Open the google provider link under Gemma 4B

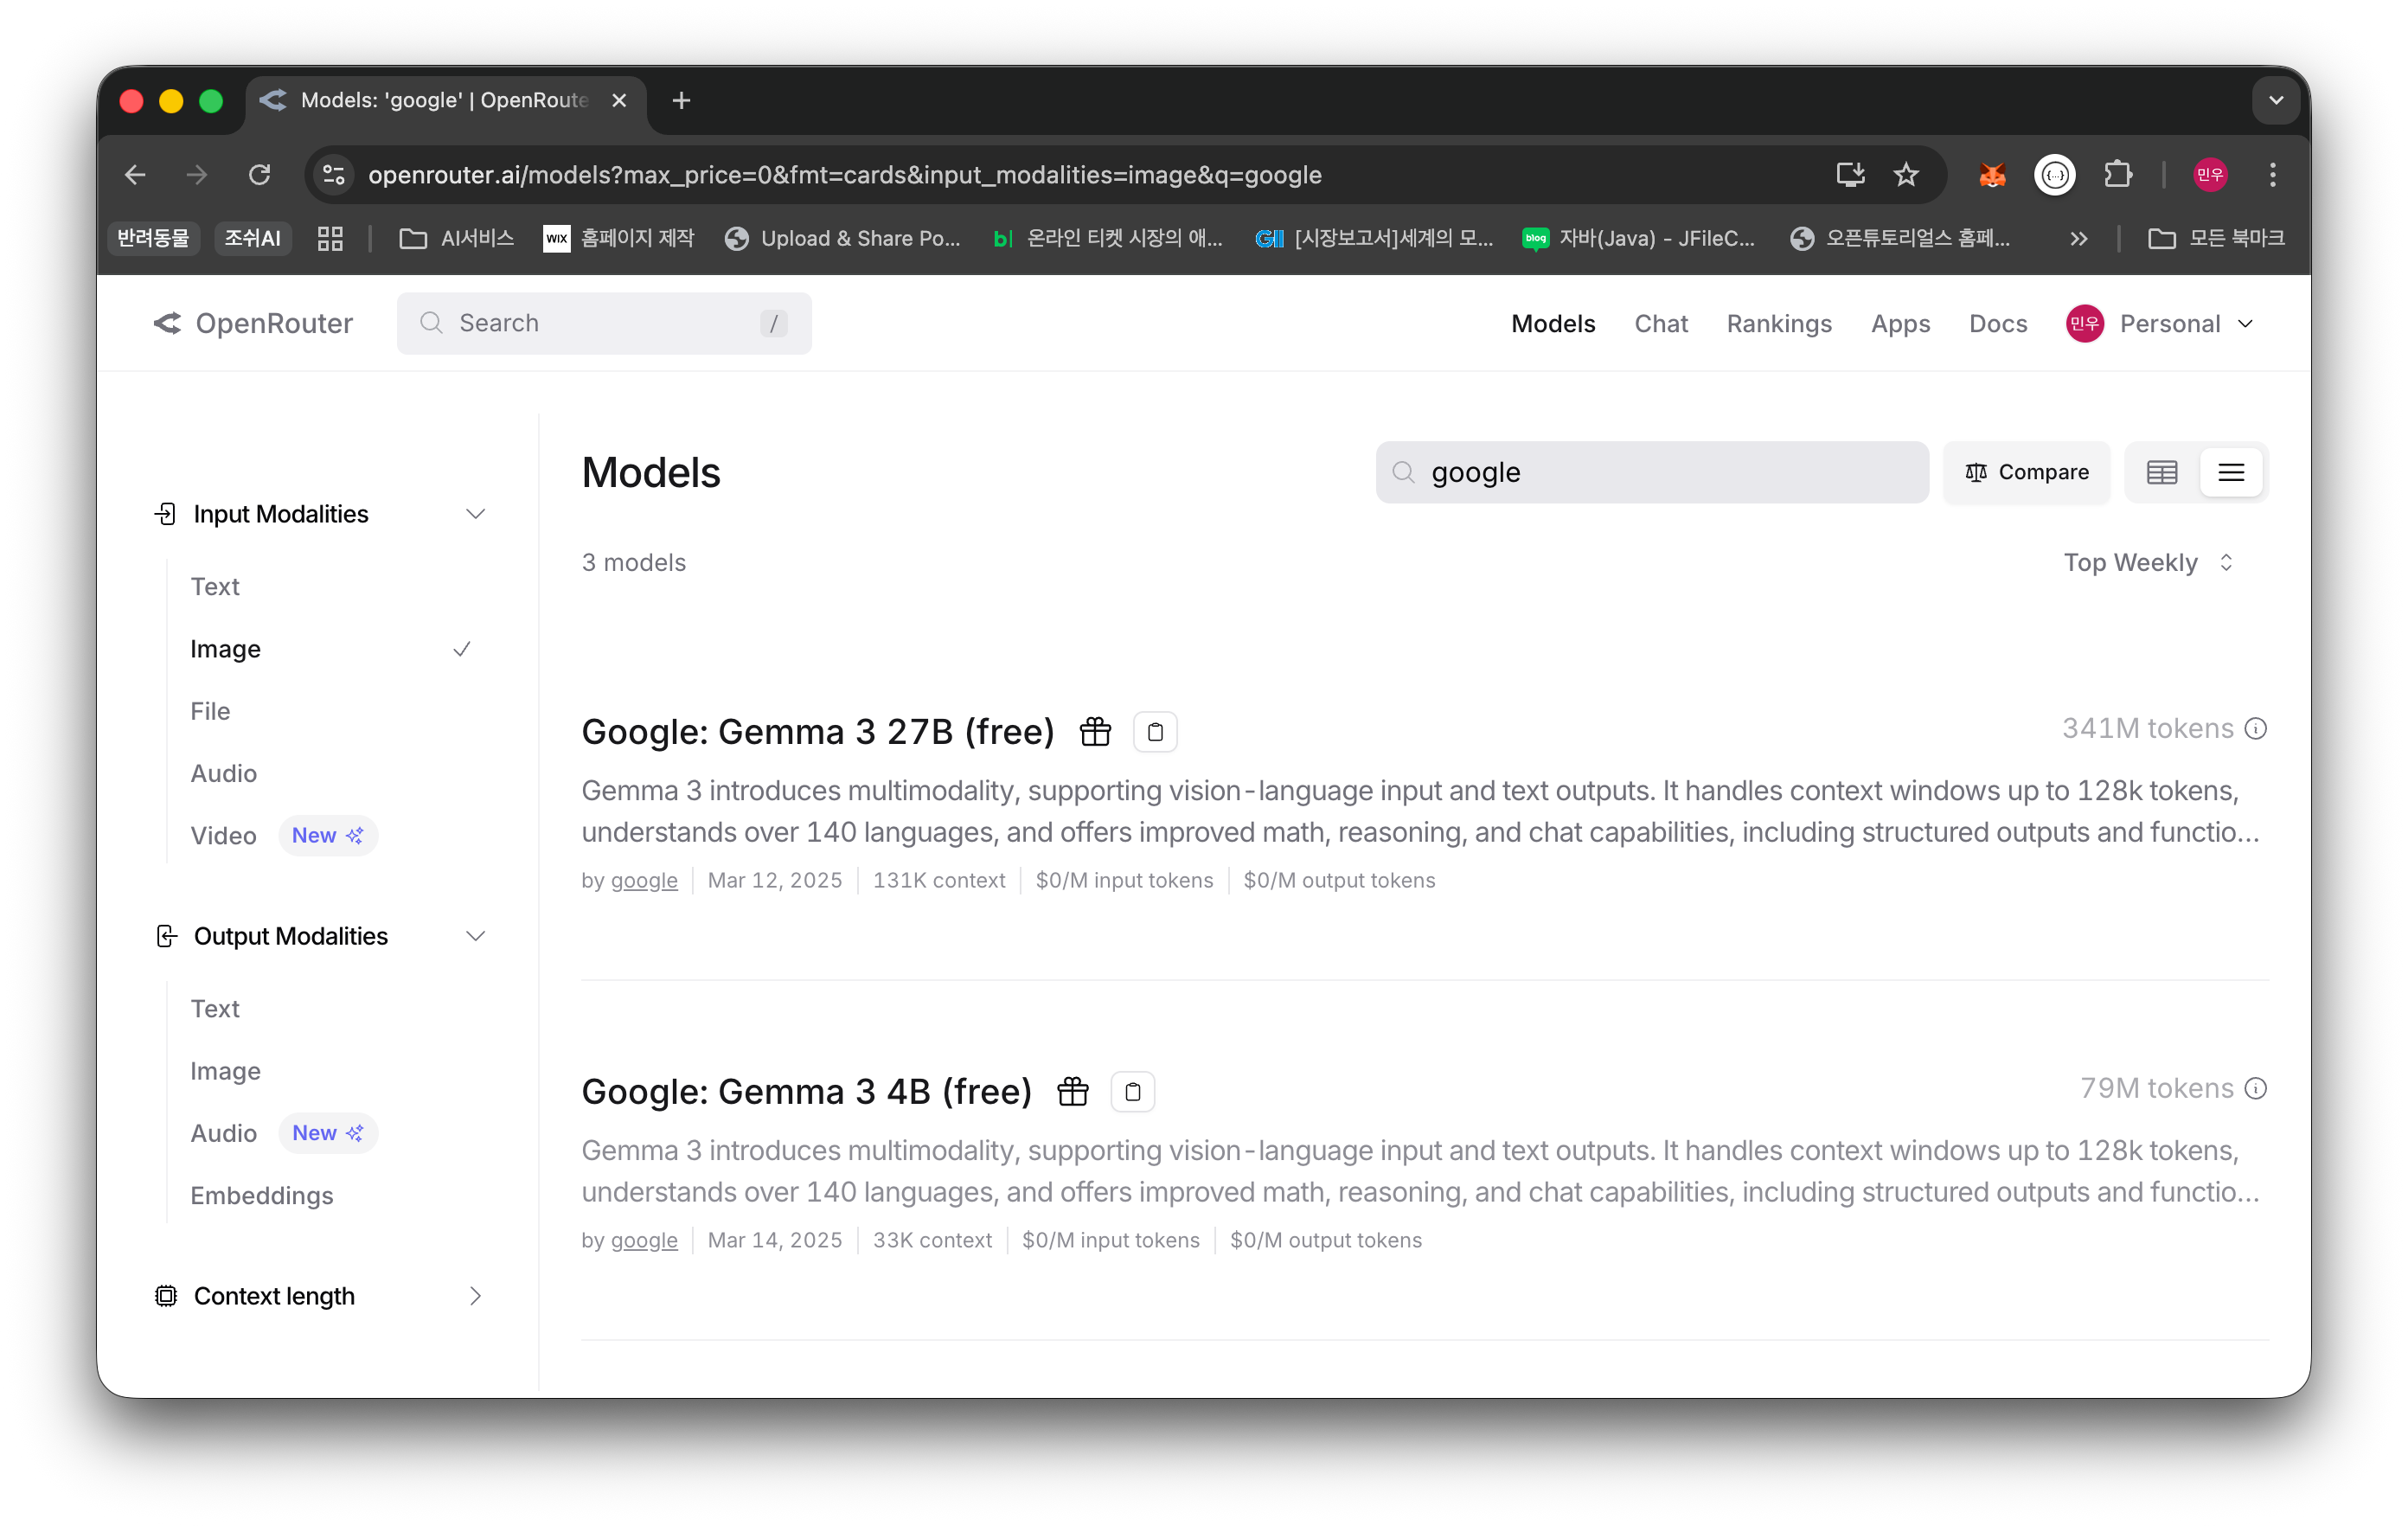644,1240
